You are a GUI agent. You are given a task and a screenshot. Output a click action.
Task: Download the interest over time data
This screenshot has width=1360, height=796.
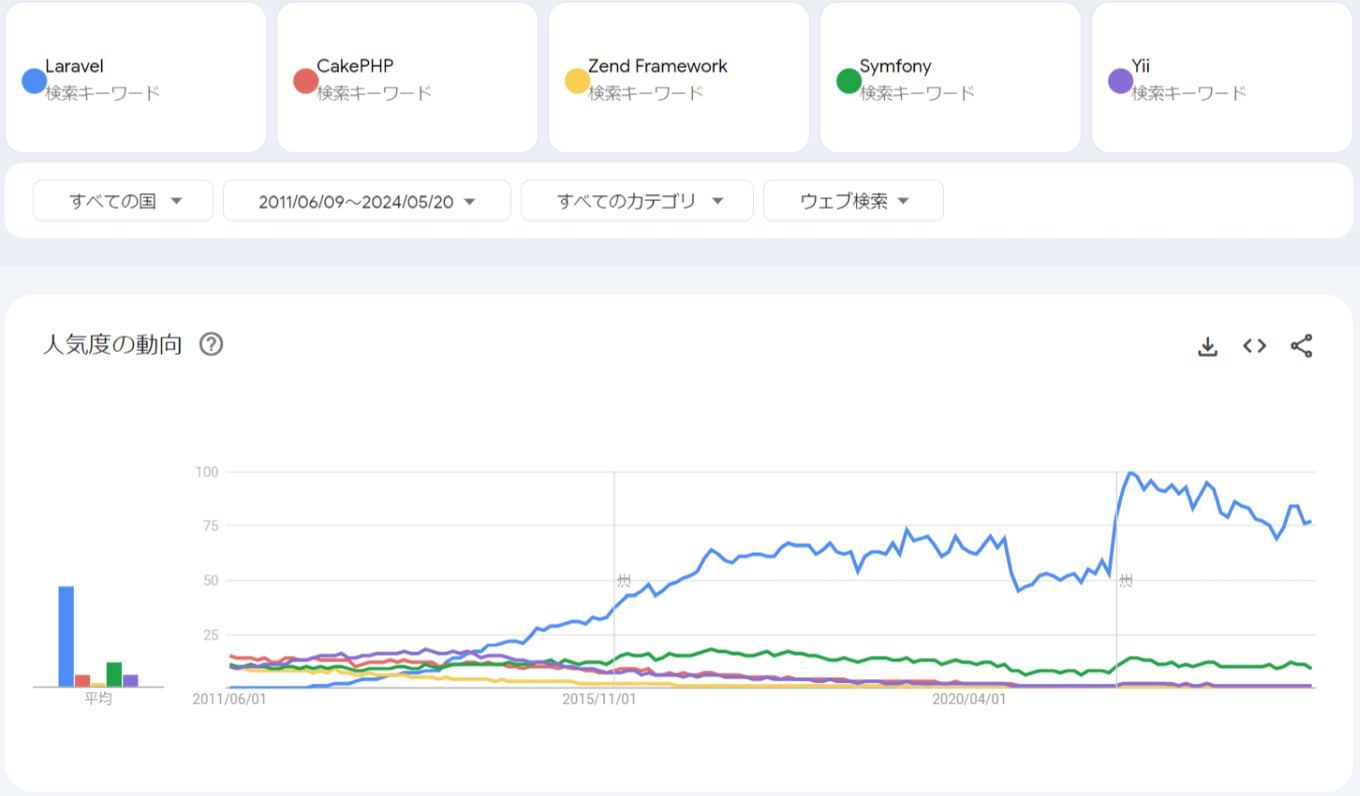pos(1208,346)
